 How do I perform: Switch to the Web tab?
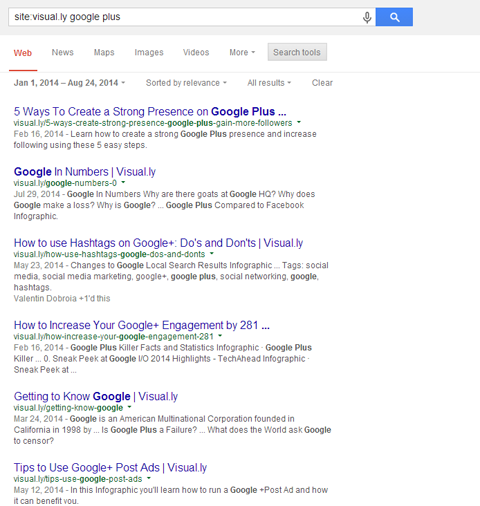tap(23, 53)
